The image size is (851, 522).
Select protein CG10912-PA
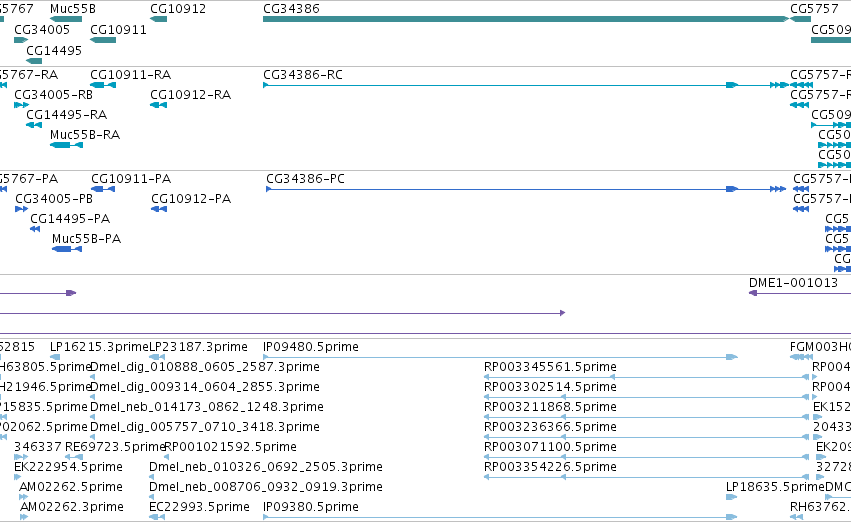pyautogui.click(x=191, y=199)
